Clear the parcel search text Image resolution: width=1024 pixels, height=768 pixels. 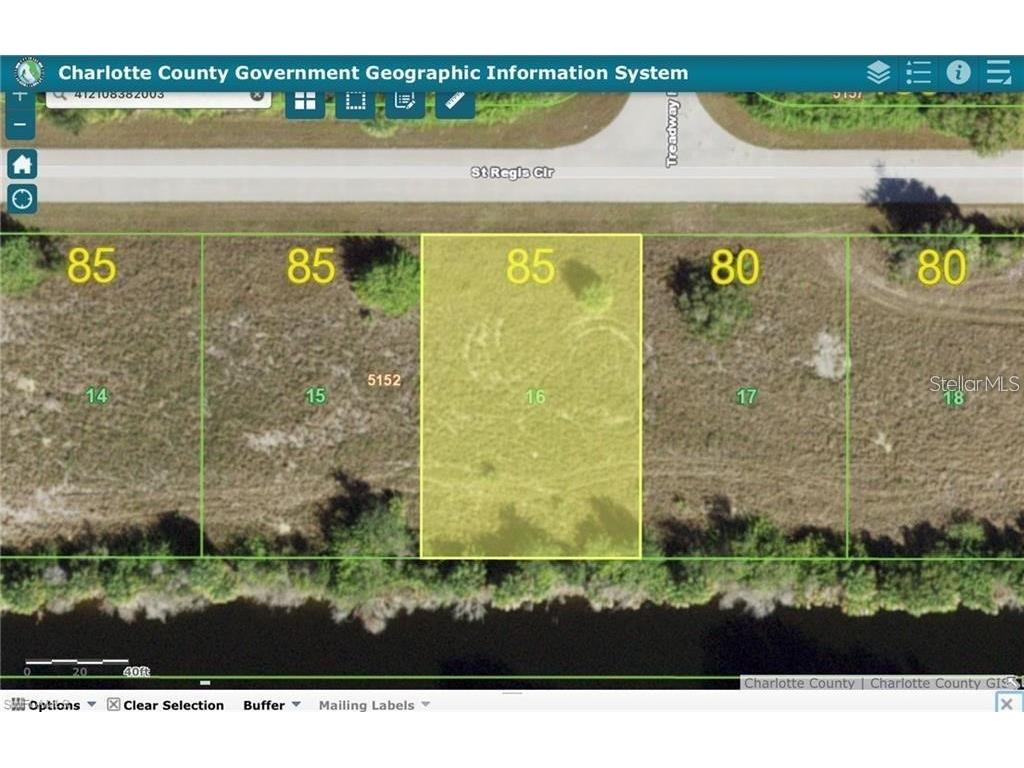tap(257, 96)
